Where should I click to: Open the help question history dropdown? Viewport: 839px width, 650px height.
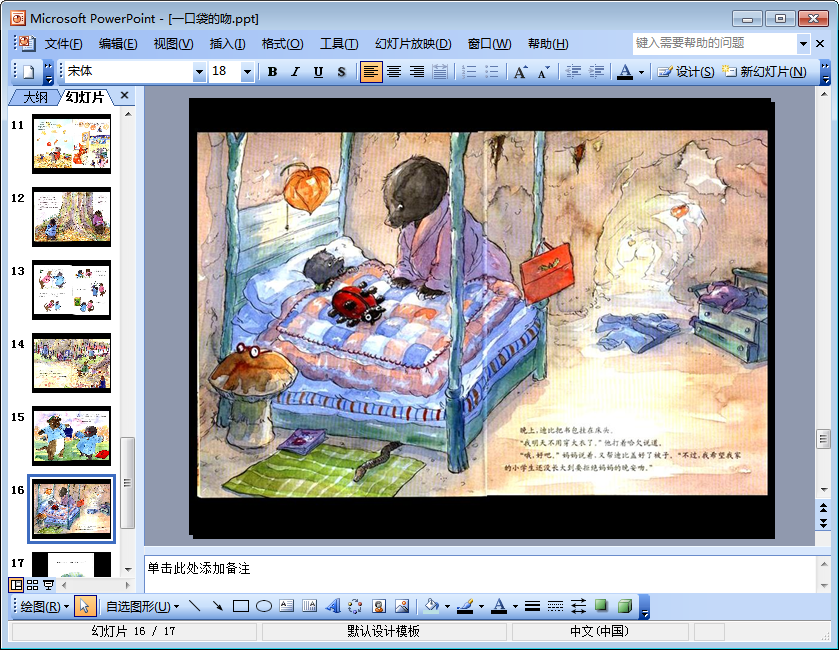click(x=803, y=43)
